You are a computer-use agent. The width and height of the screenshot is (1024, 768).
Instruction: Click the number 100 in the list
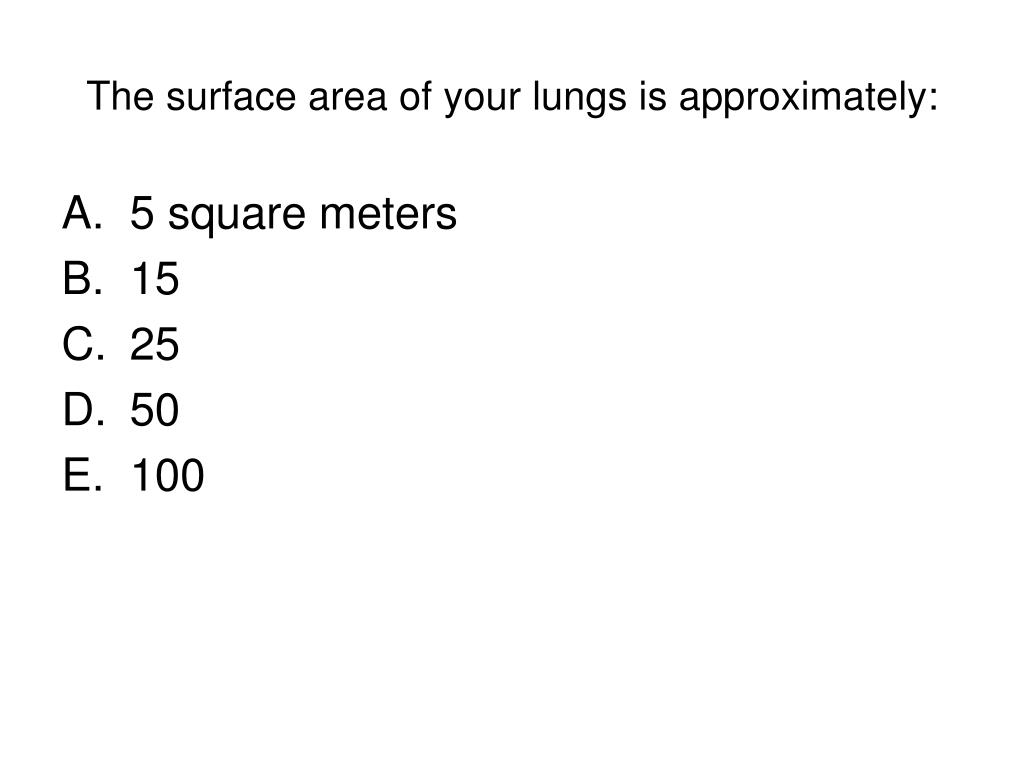coord(167,475)
